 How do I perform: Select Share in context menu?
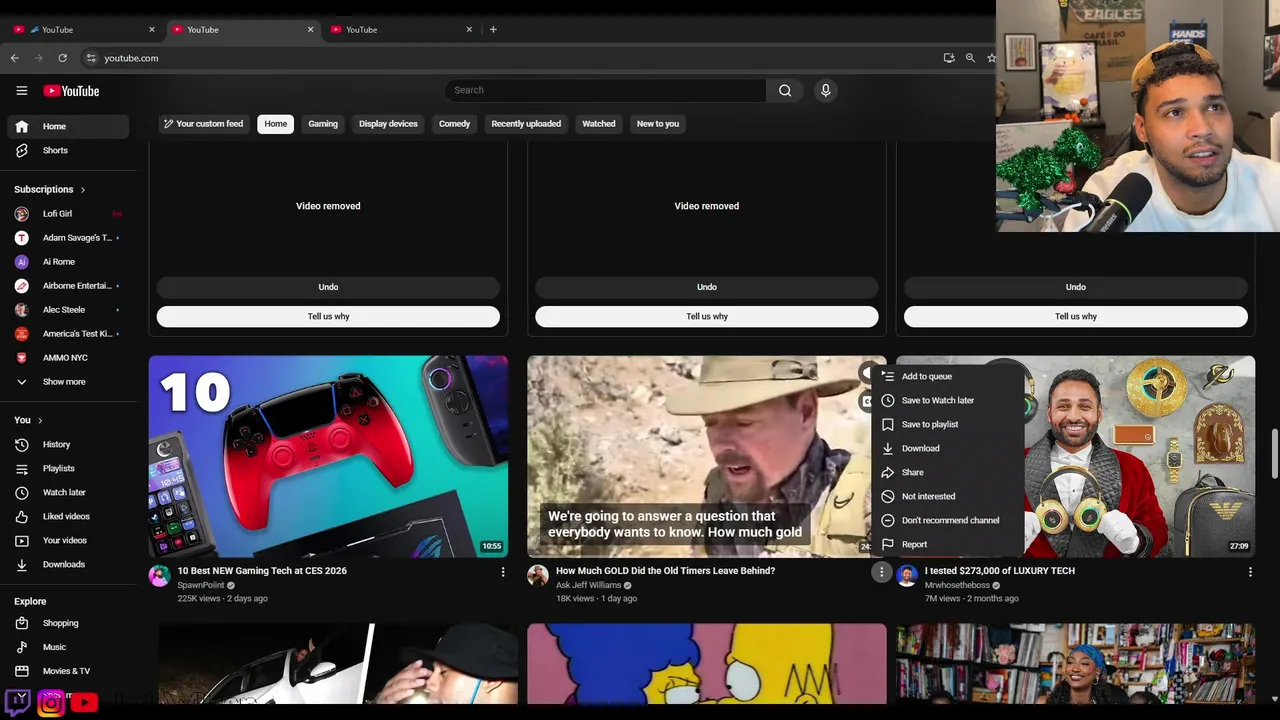947,472
